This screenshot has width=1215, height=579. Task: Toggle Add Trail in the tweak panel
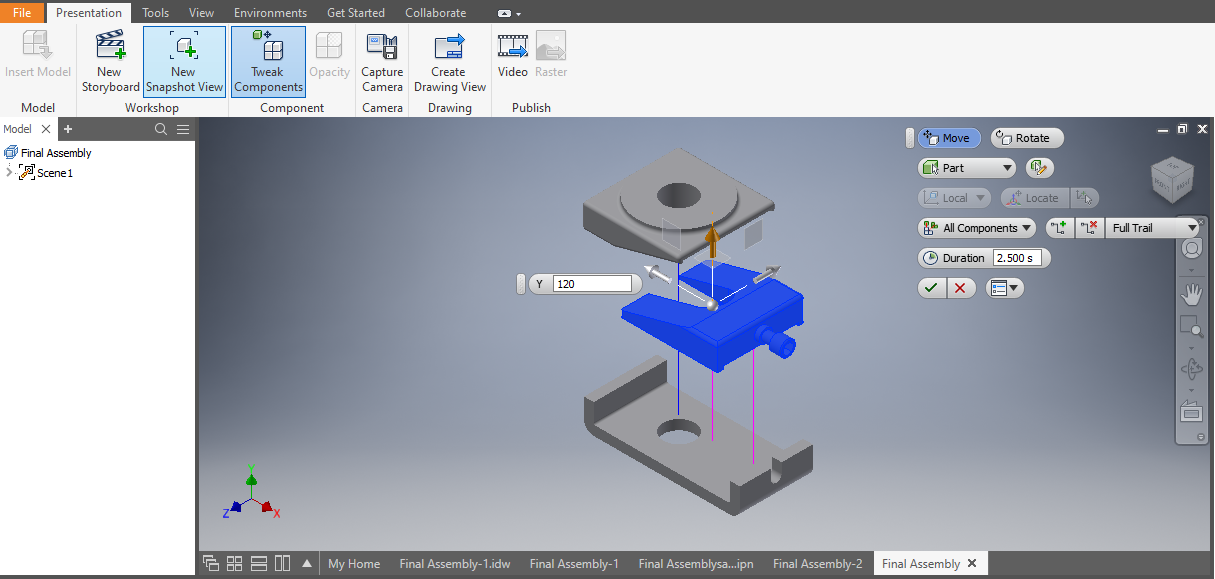1059,227
